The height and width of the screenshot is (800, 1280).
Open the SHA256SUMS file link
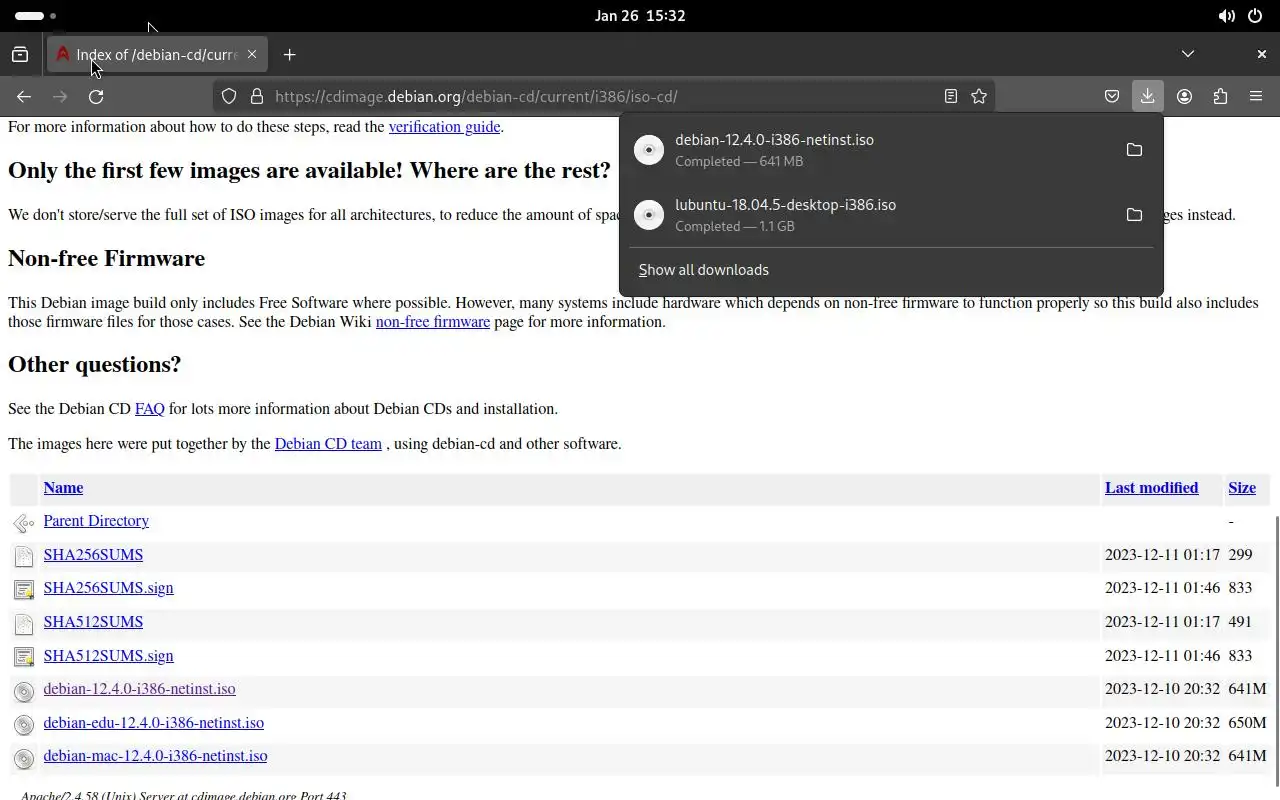93,555
